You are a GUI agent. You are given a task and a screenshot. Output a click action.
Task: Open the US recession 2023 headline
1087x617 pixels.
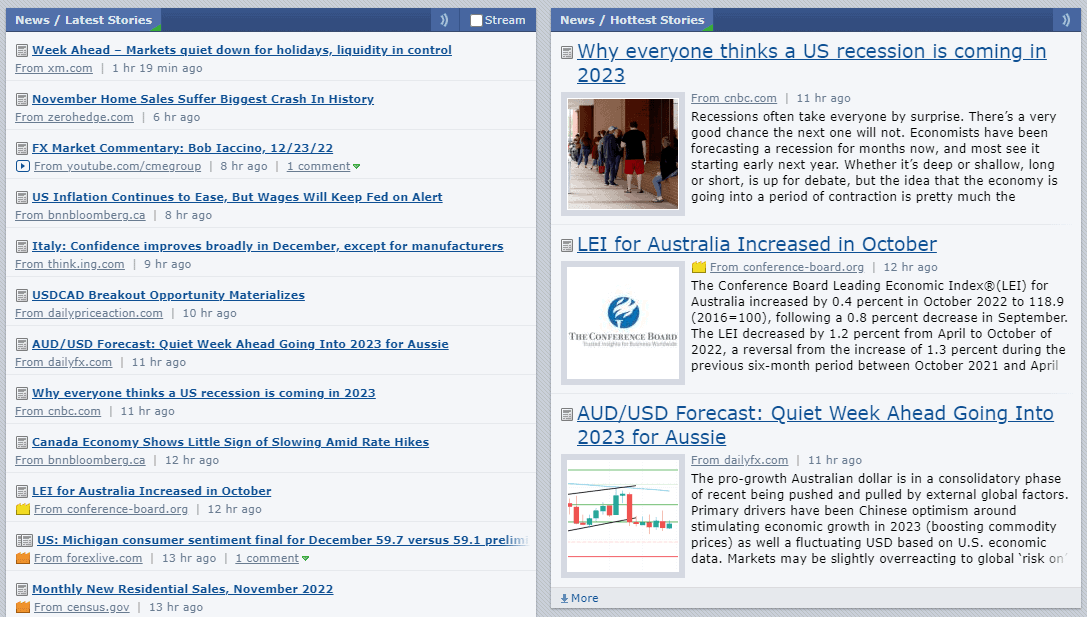click(810, 51)
